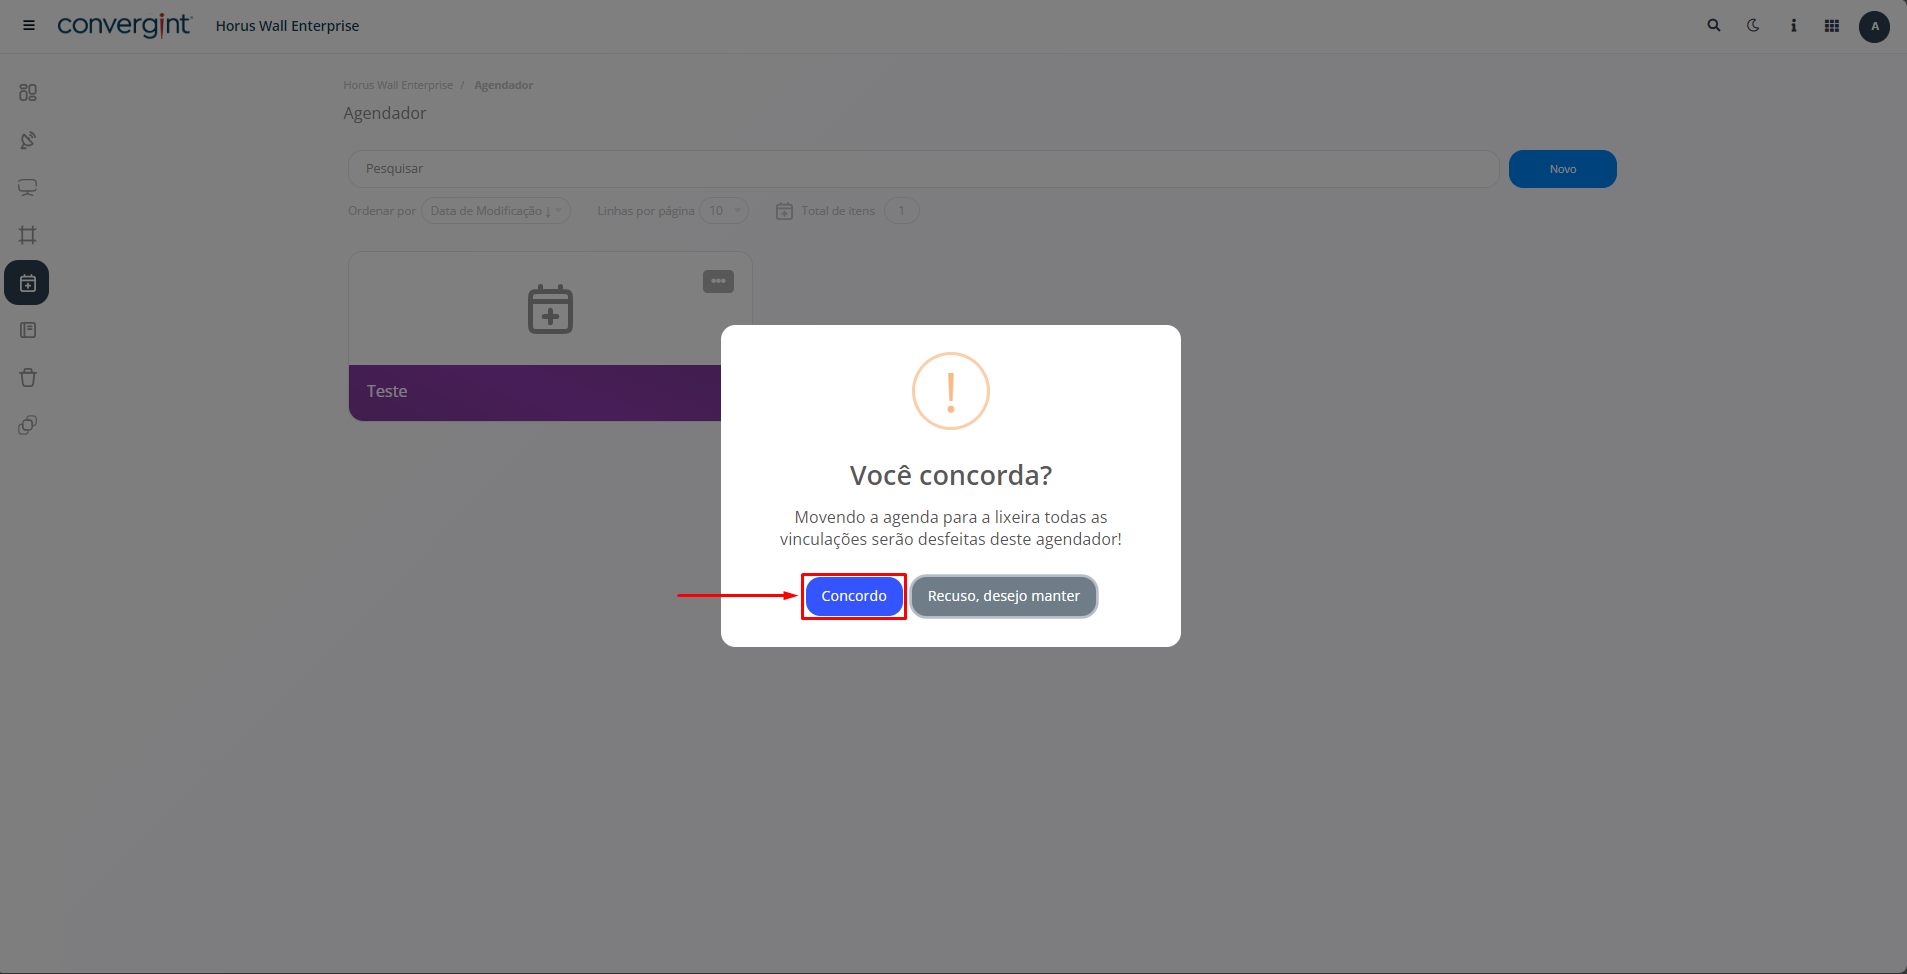Expand the Linhas por página dropdown

pyautogui.click(x=724, y=211)
